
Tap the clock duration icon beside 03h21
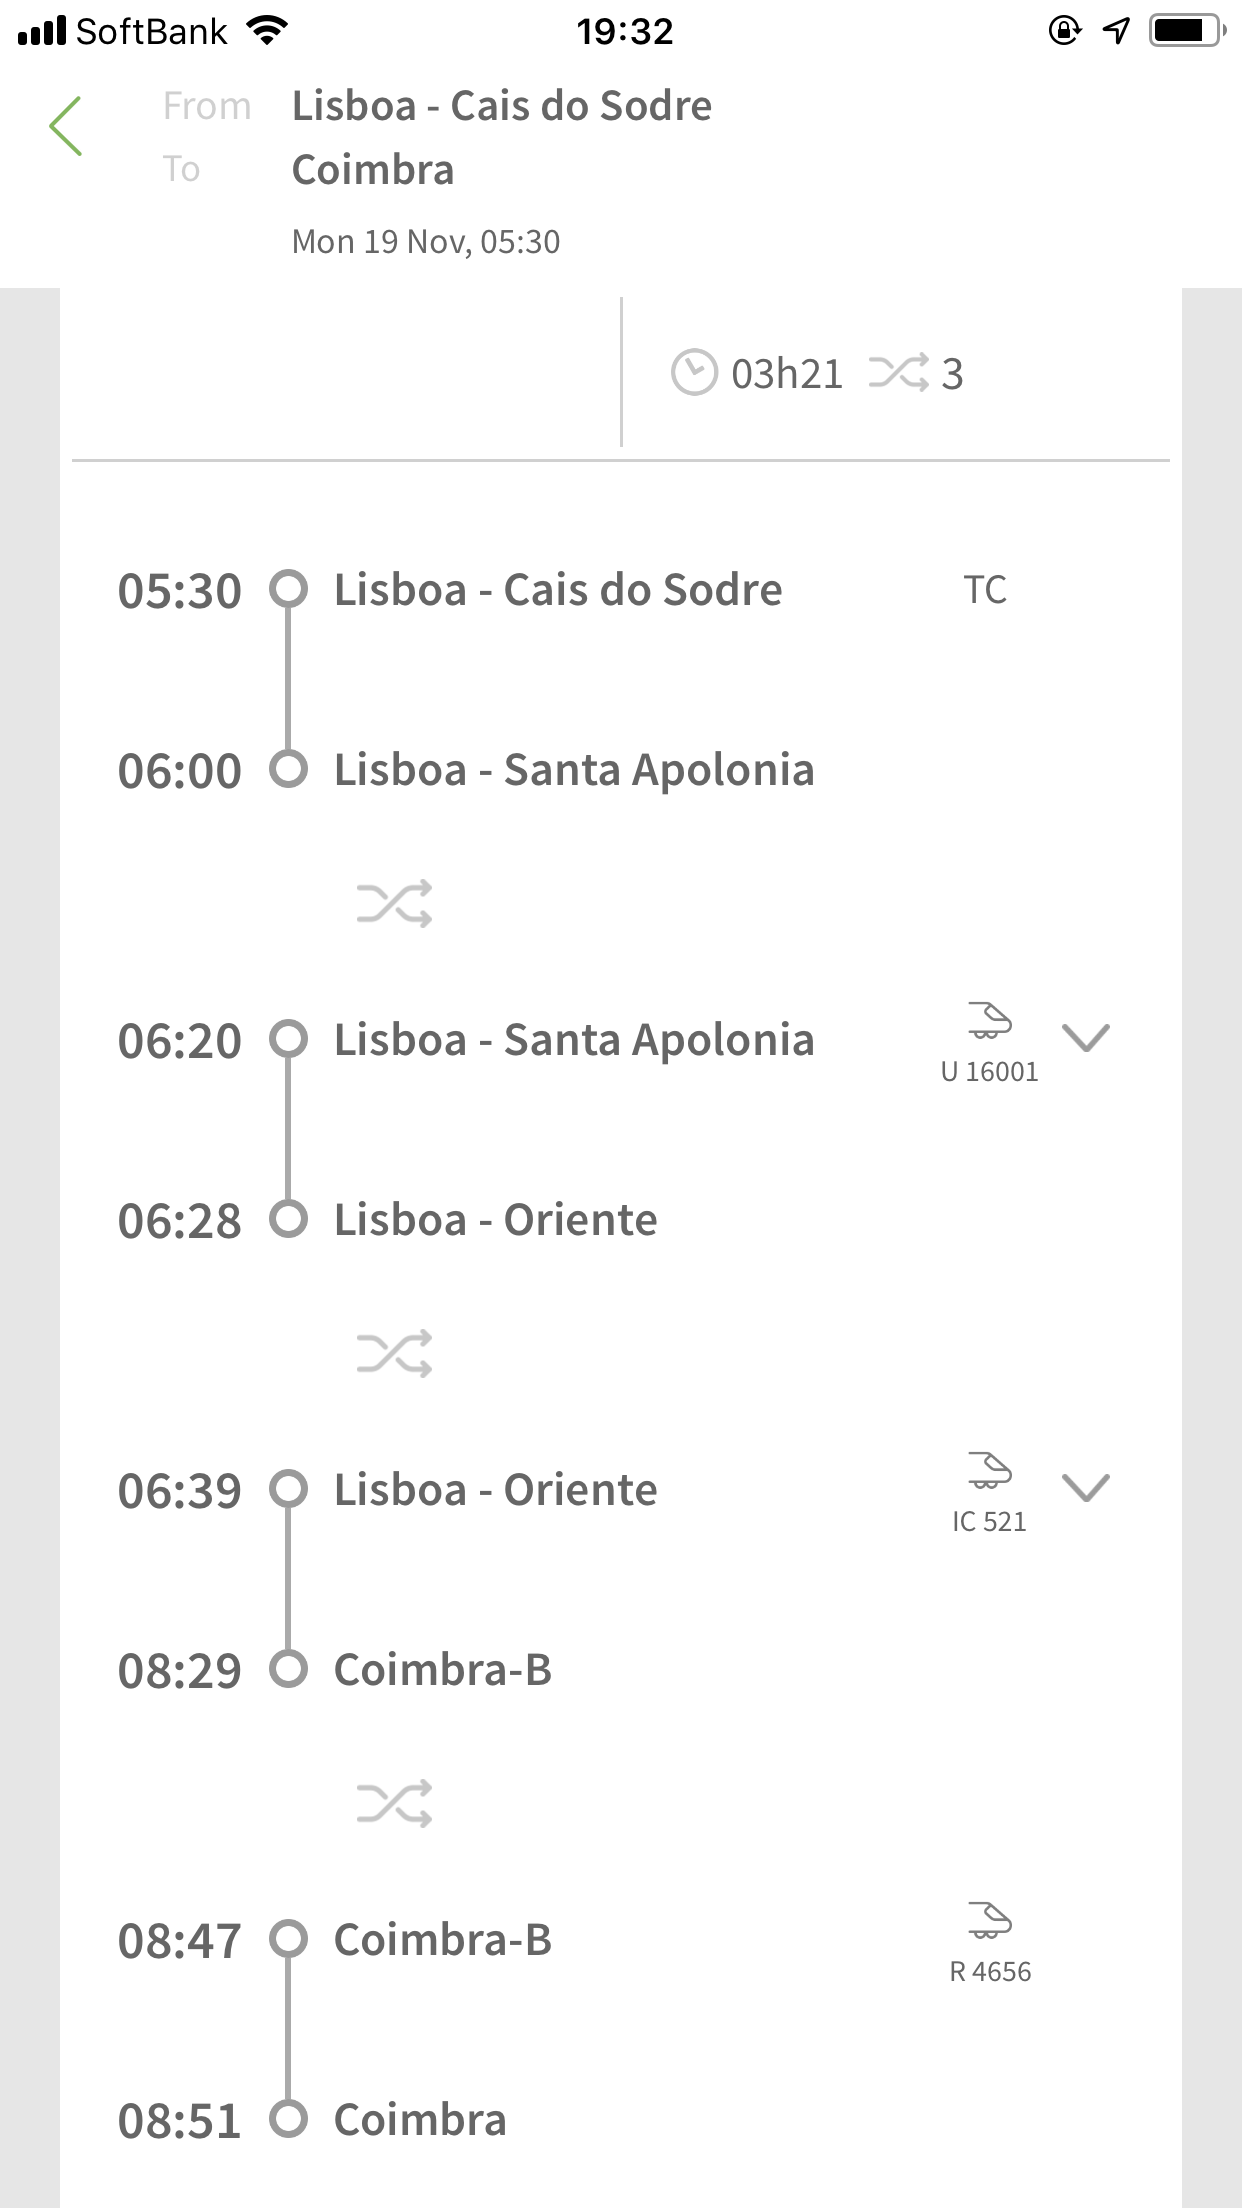coord(694,373)
